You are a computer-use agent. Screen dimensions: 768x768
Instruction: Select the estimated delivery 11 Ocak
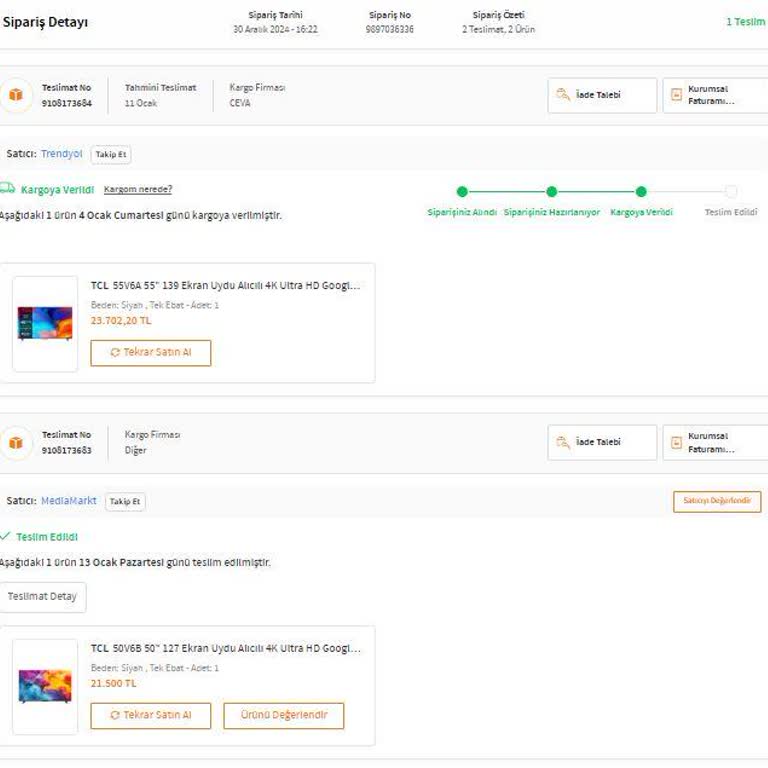[x=141, y=103]
